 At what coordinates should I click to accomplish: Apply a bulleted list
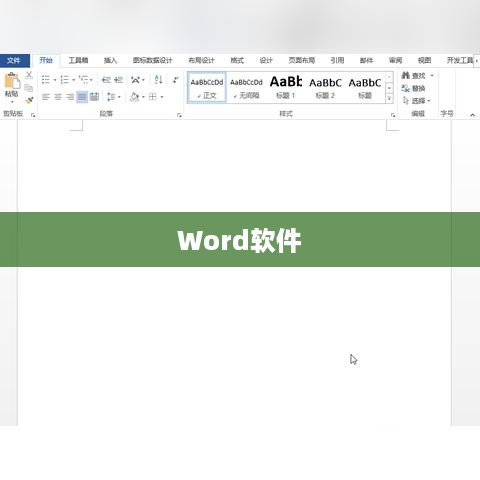[46, 80]
